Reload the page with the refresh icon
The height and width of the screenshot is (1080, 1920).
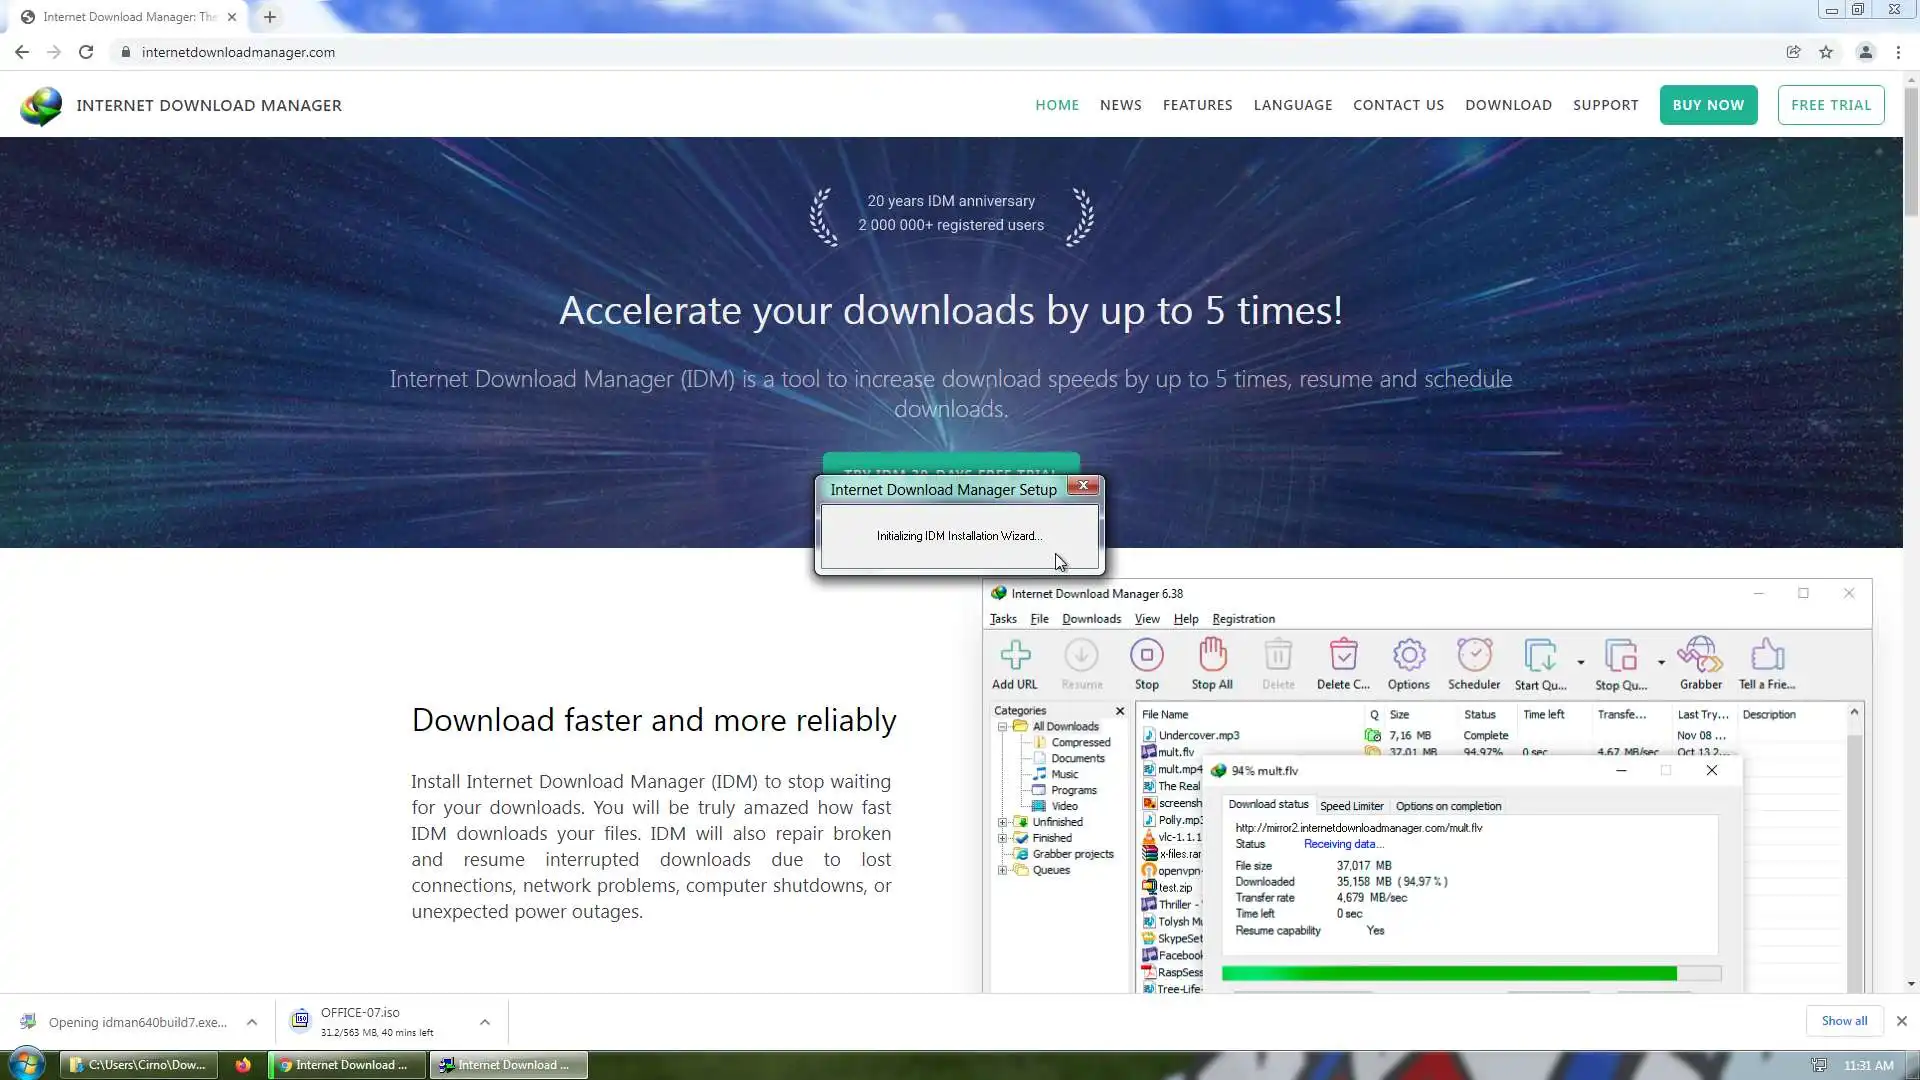tap(86, 52)
